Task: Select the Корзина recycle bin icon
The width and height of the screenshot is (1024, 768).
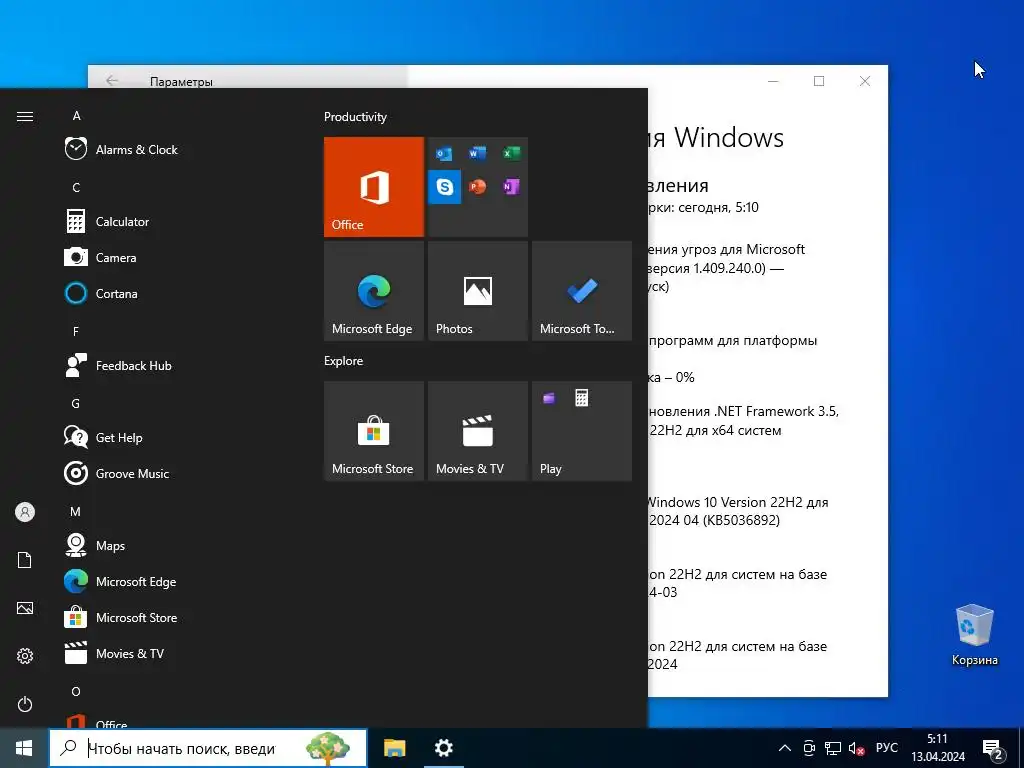Action: (x=974, y=634)
